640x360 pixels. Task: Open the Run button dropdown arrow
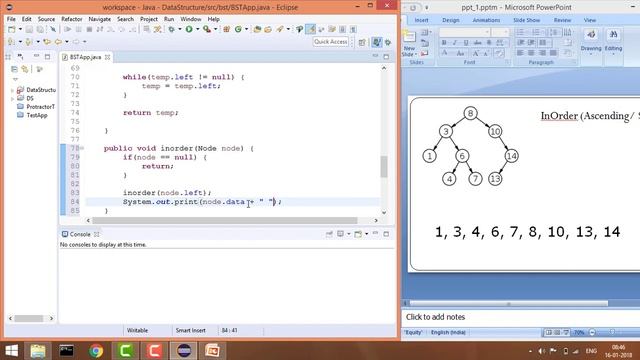[198, 29]
